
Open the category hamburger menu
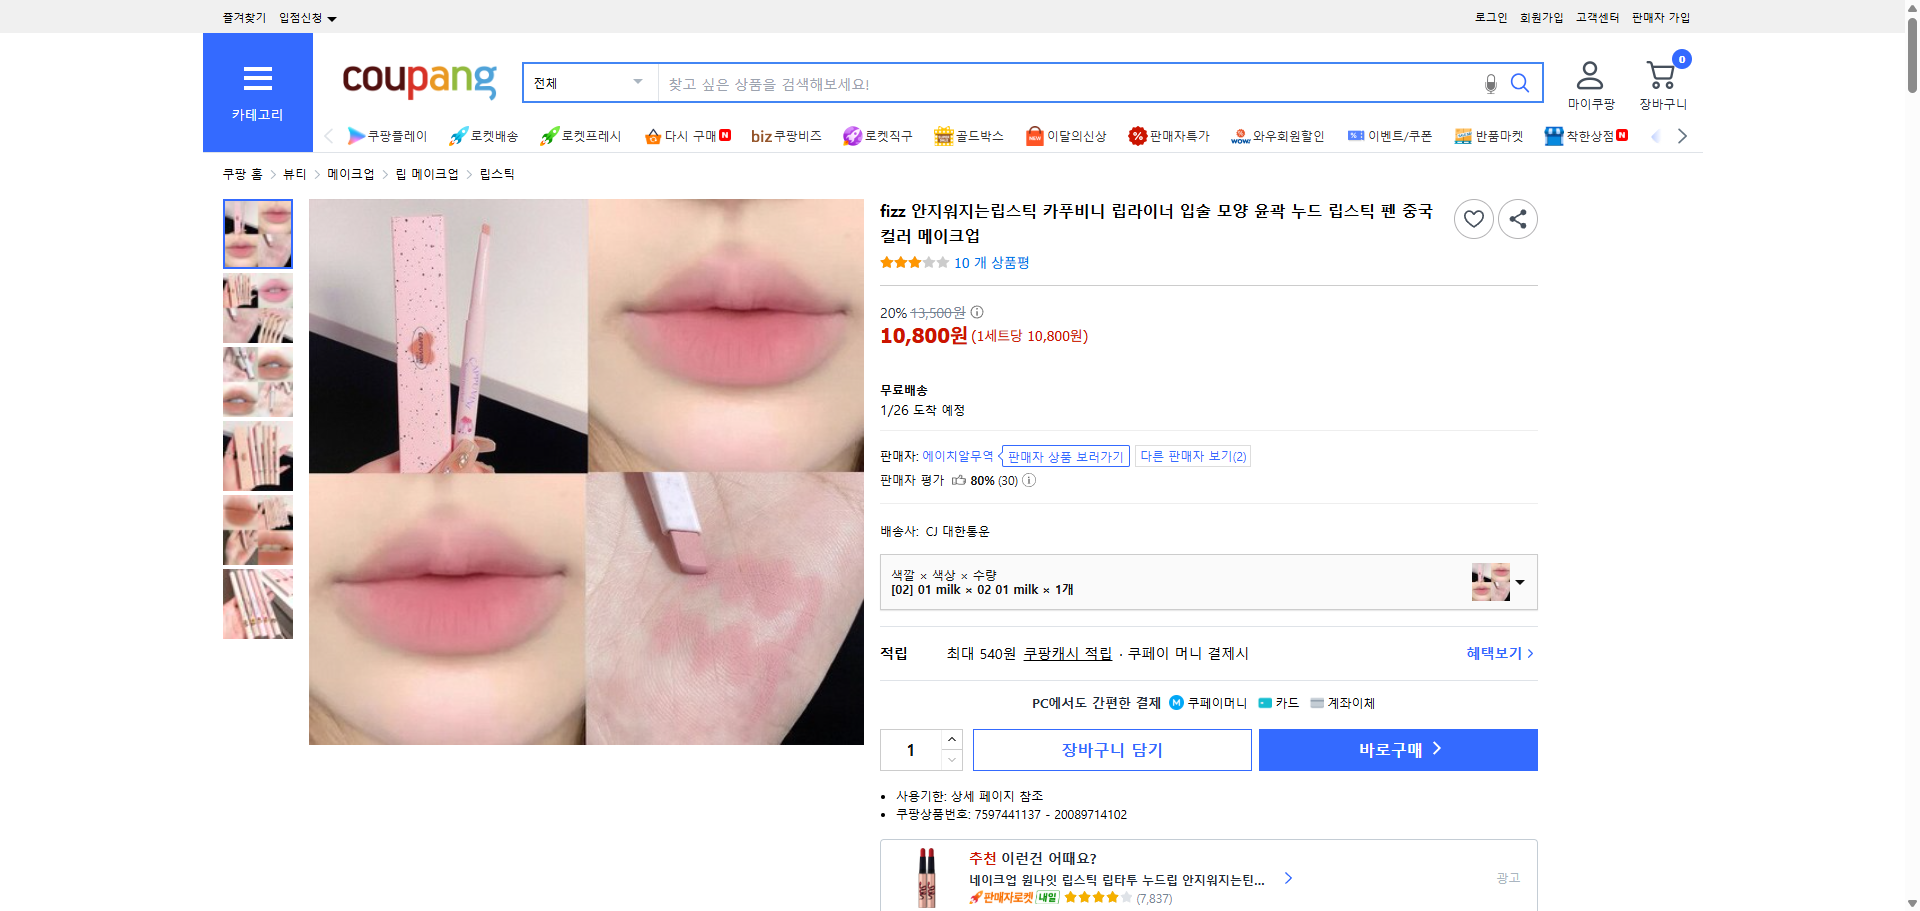pyautogui.click(x=257, y=79)
